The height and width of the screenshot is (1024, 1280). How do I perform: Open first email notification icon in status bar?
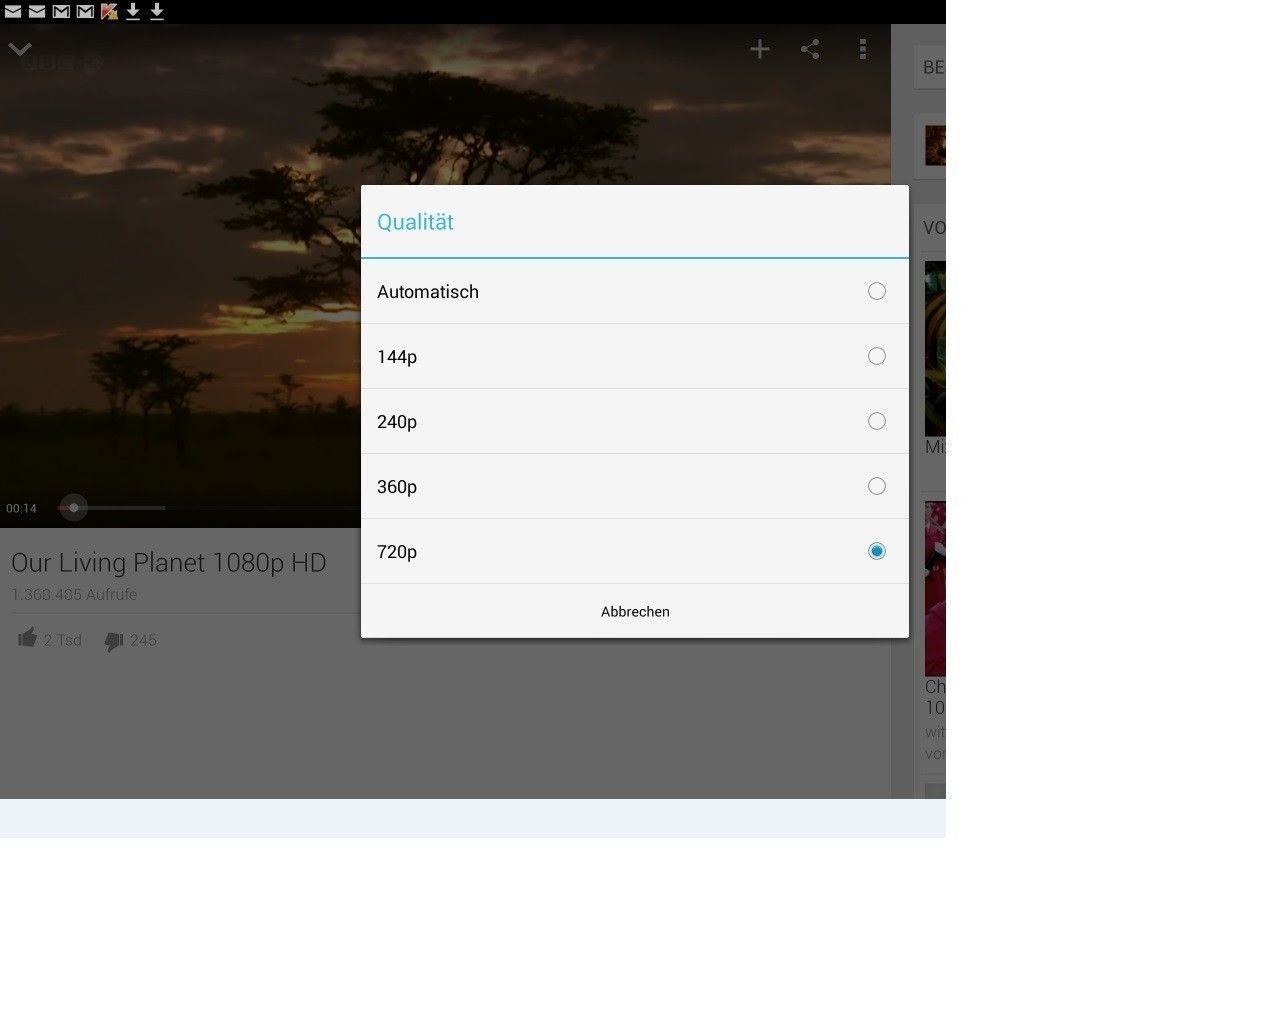[13, 11]
